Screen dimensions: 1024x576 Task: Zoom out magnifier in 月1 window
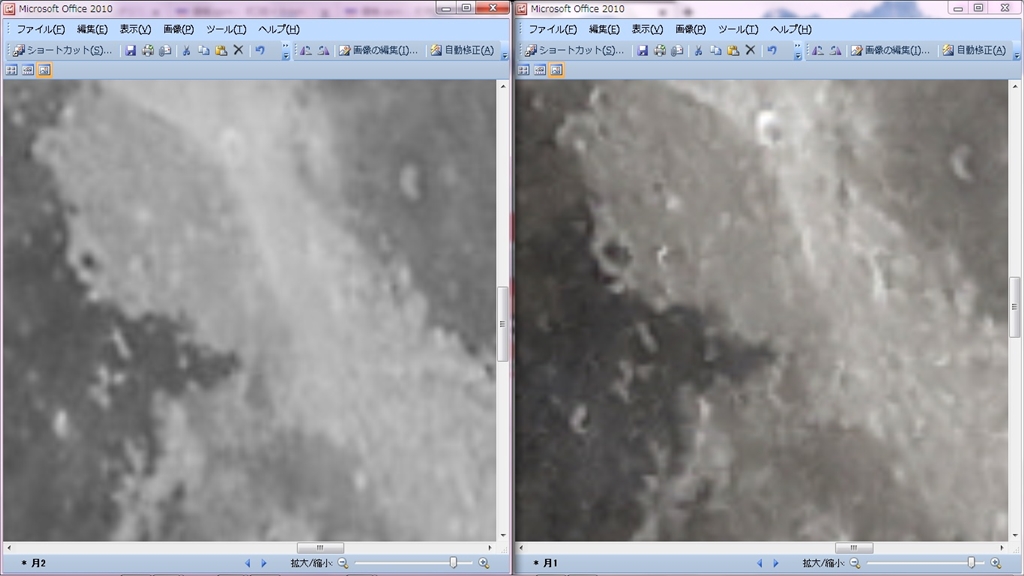(x=855, y=563)
